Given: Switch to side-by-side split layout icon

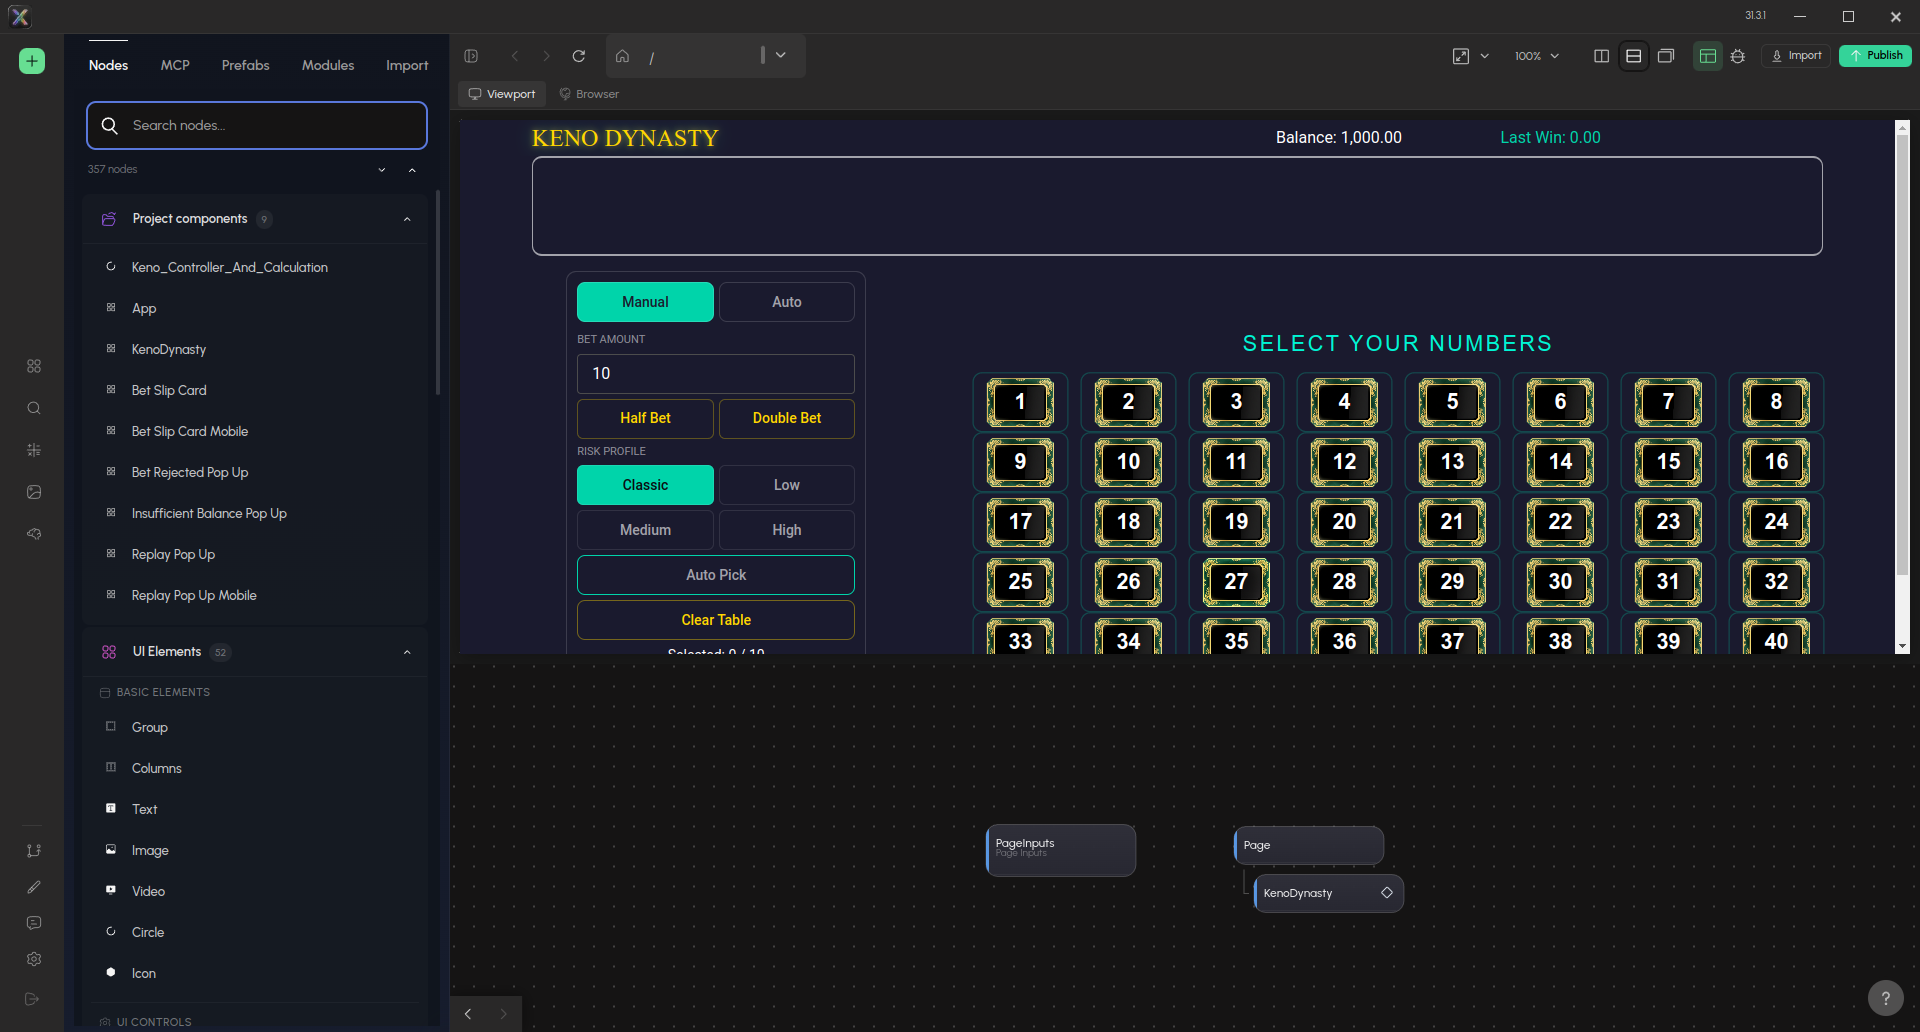Looking at the screenshot, I should pyautogui.click(x=1601, y=56).
